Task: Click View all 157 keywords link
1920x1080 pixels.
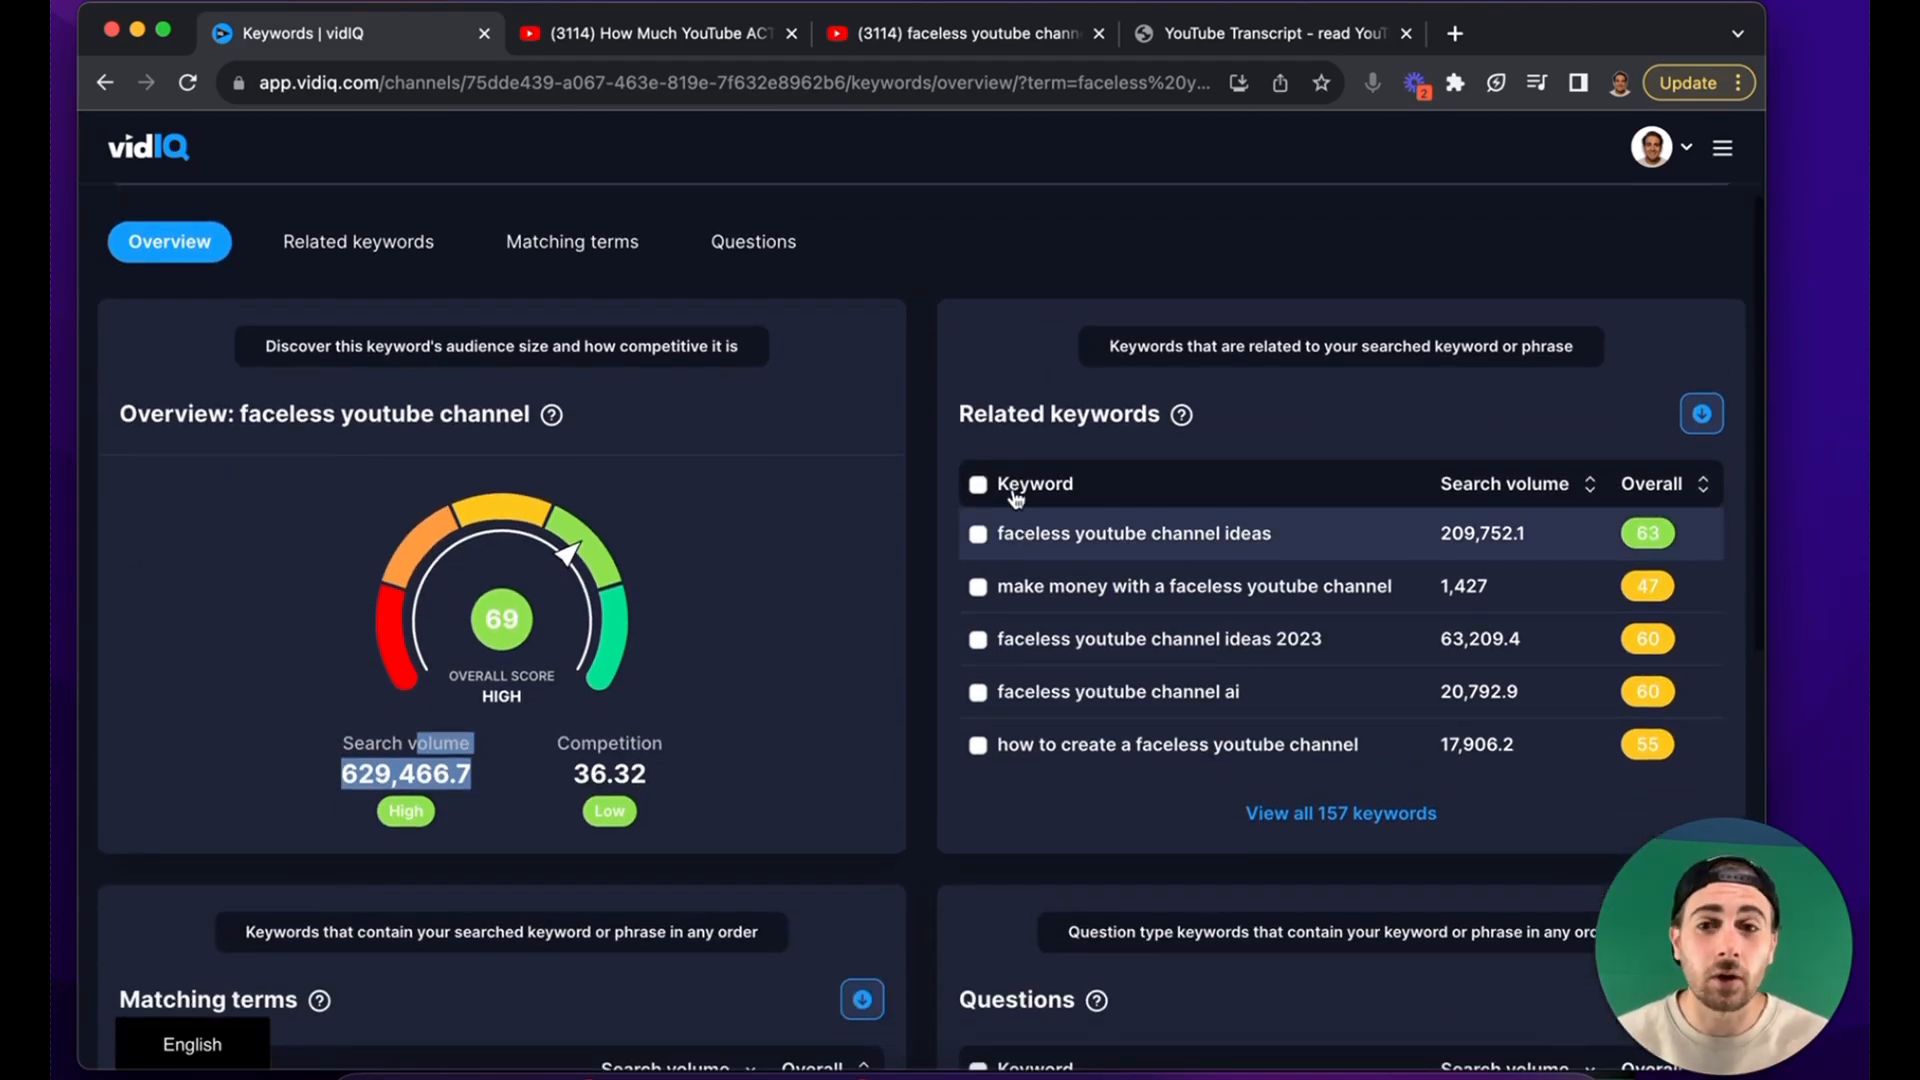Action: coord(1340,812)
